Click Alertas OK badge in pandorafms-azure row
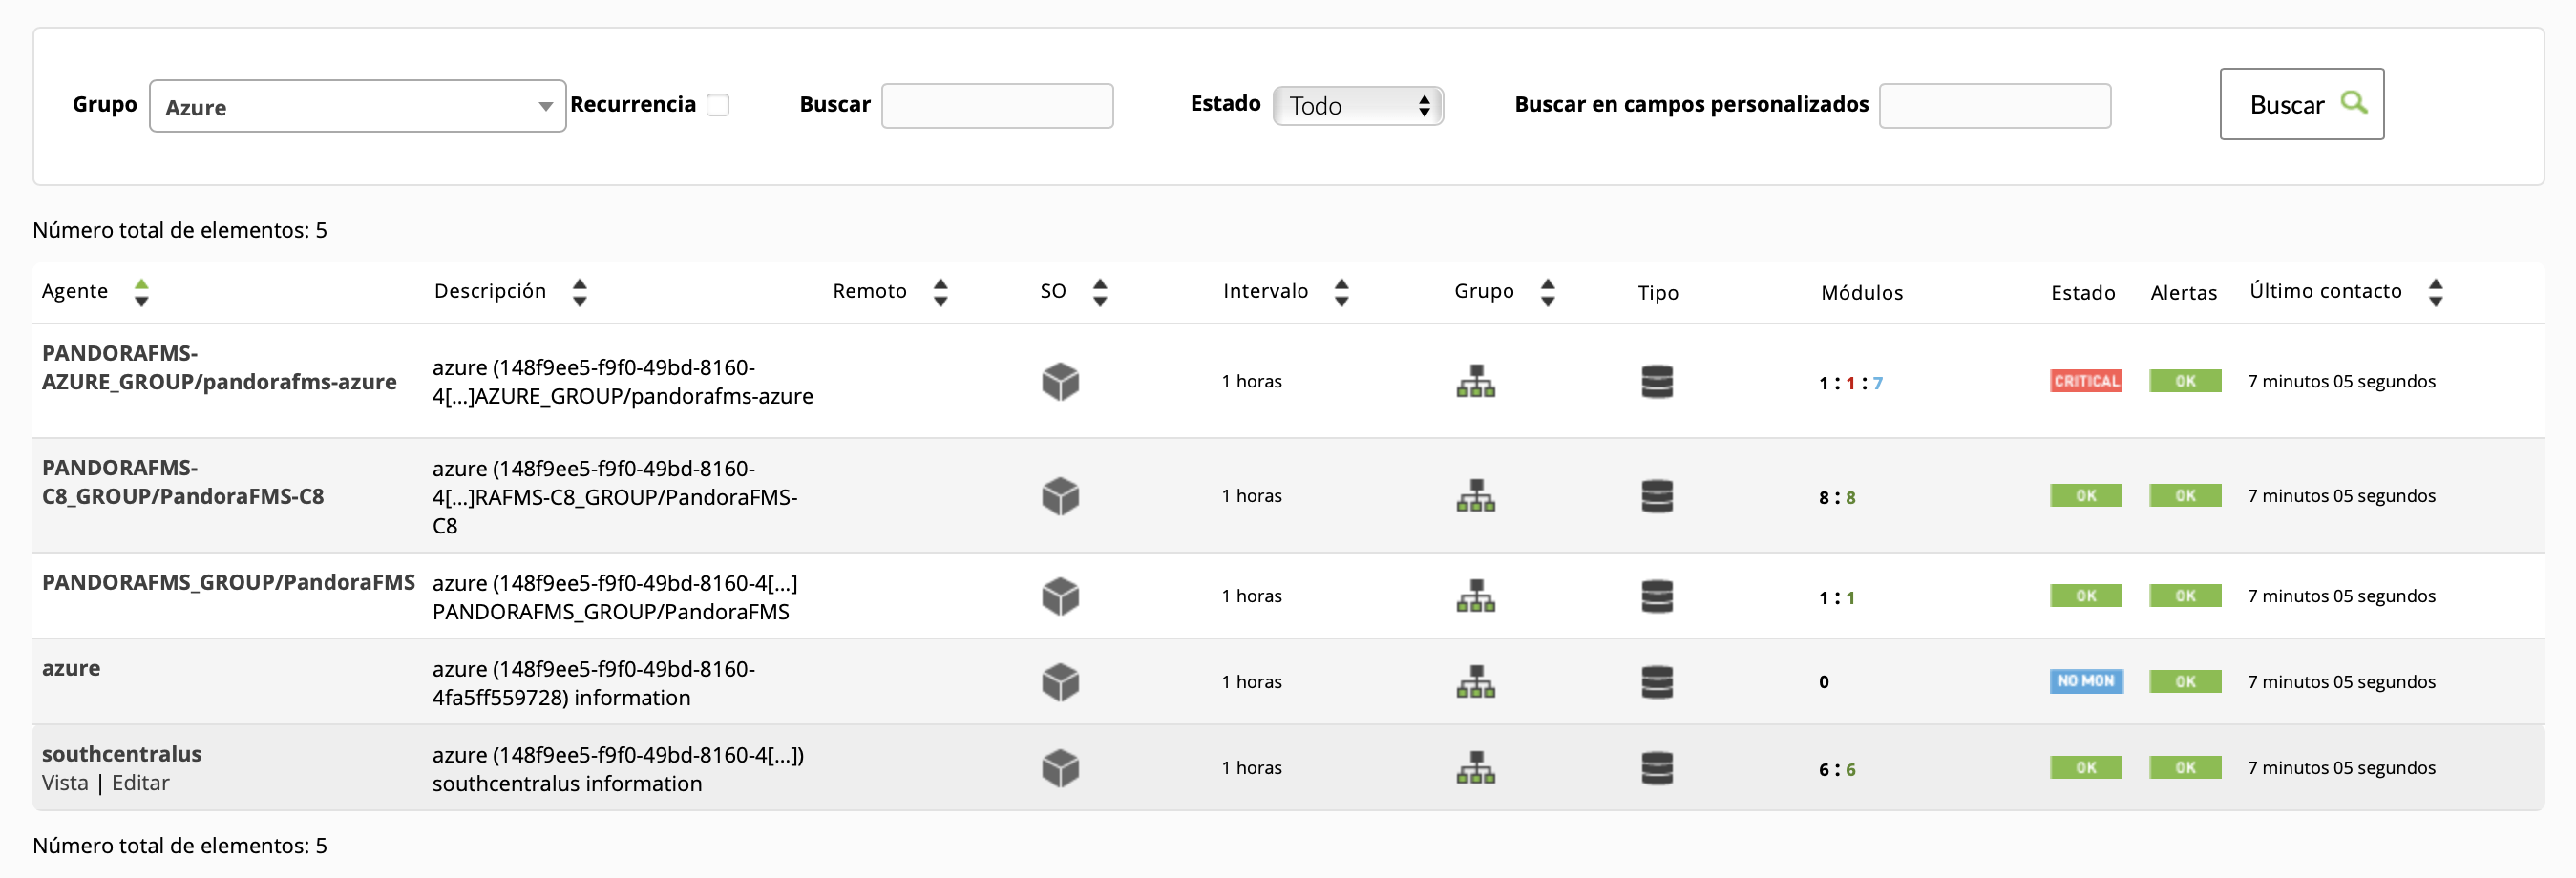This screenshot has width=2576, height=878. coord(2185,381)
